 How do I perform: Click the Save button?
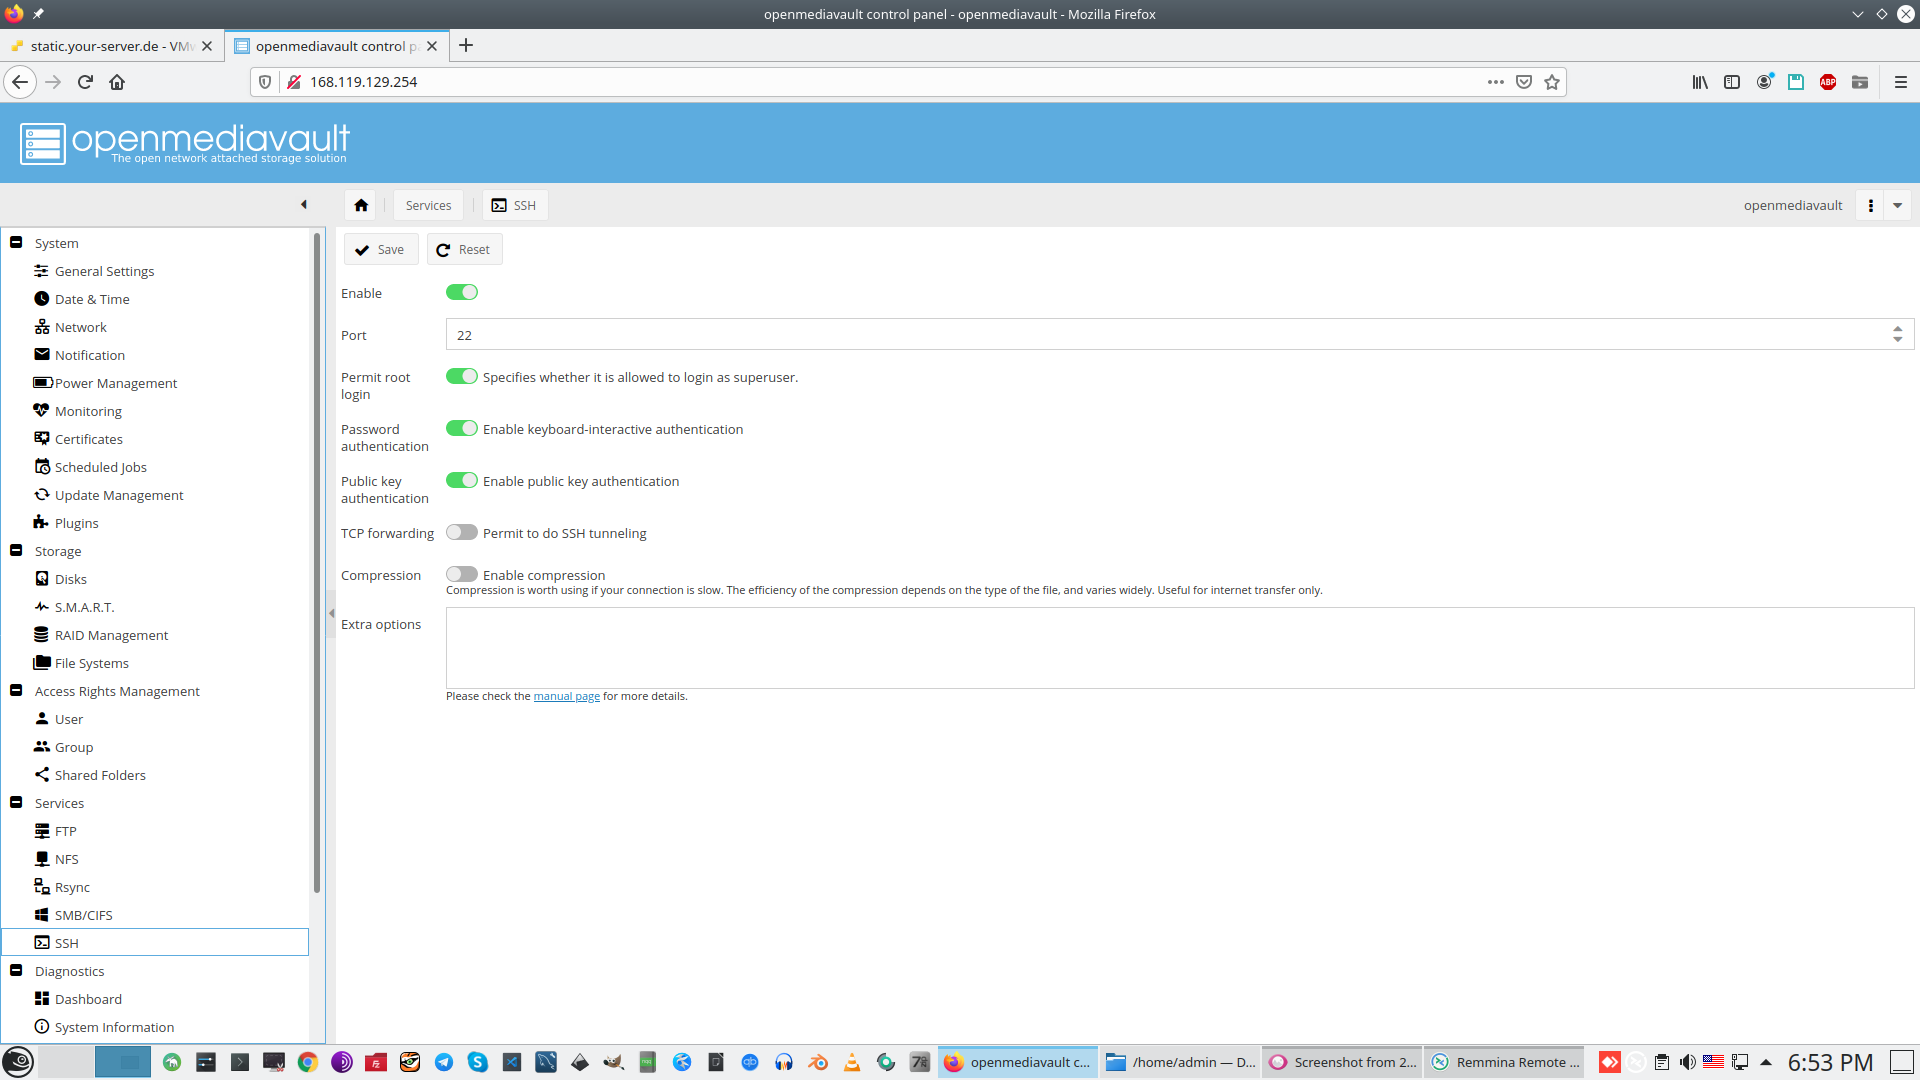[380, 250]
